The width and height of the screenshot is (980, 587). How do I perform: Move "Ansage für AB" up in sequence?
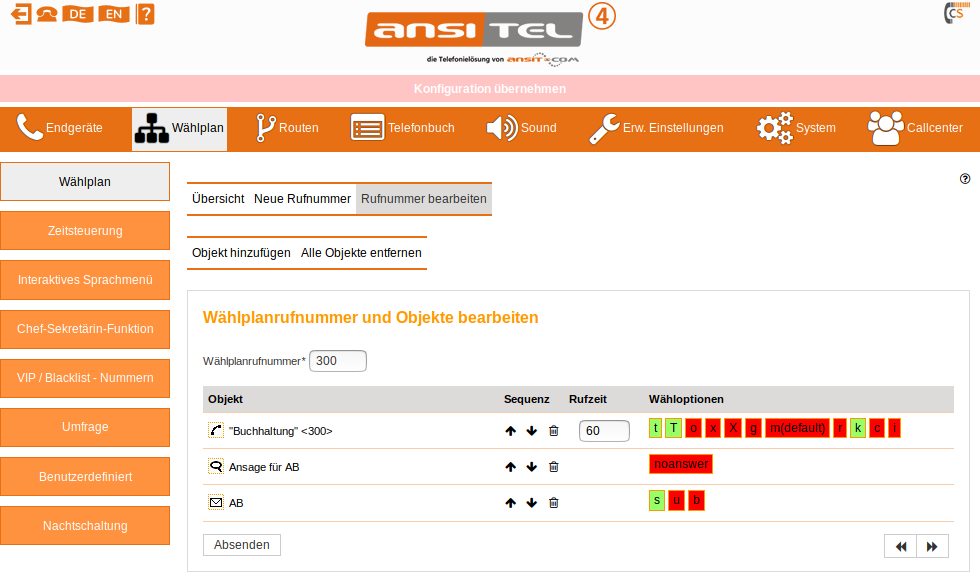point(510,467)
